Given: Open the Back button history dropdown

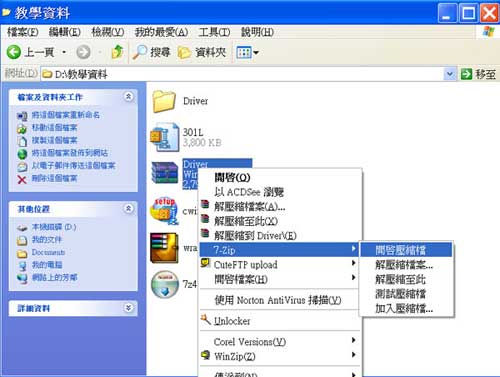Looking at the screenshot, I should click(x=64, y=52).
